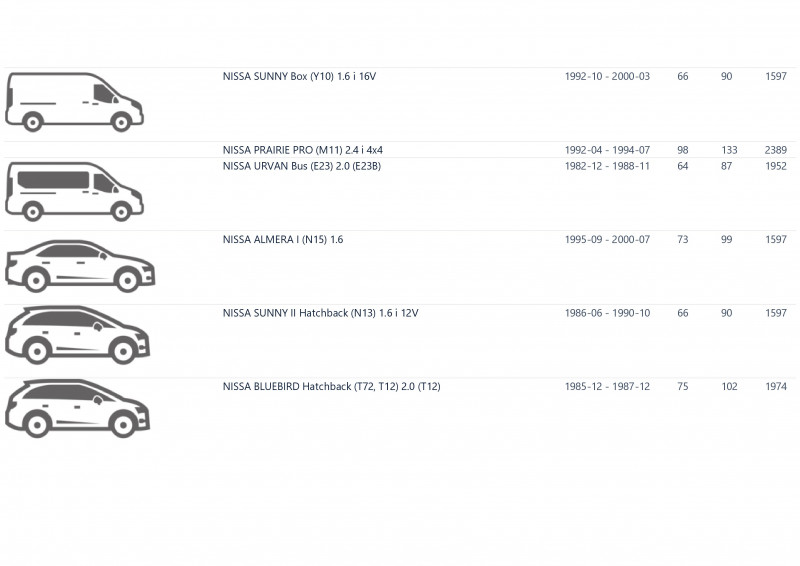Click the minibus icon for URVAN Bus
This screenshot has width=800, height=566.
coord(74,192)
